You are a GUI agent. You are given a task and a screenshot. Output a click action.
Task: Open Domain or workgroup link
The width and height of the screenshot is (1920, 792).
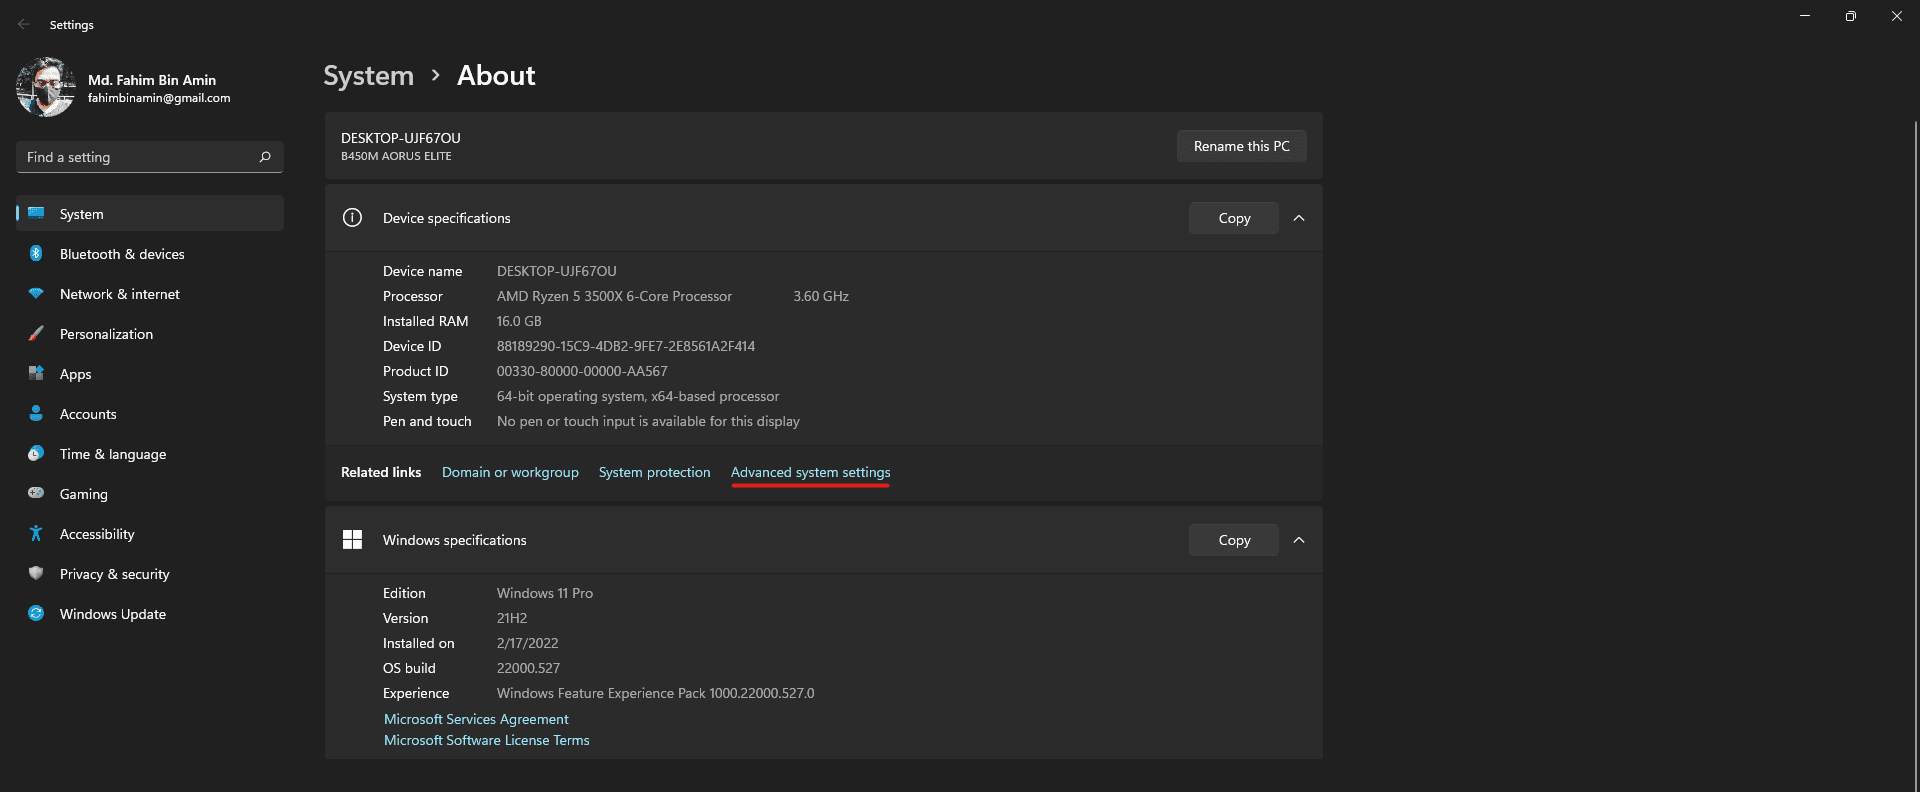point(510,472)
